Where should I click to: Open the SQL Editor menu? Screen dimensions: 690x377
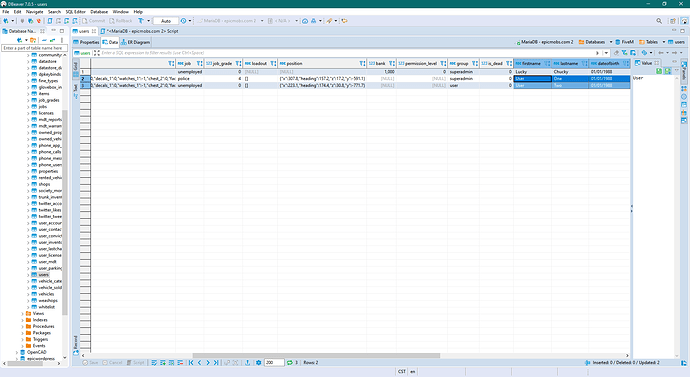coord(75,12)
